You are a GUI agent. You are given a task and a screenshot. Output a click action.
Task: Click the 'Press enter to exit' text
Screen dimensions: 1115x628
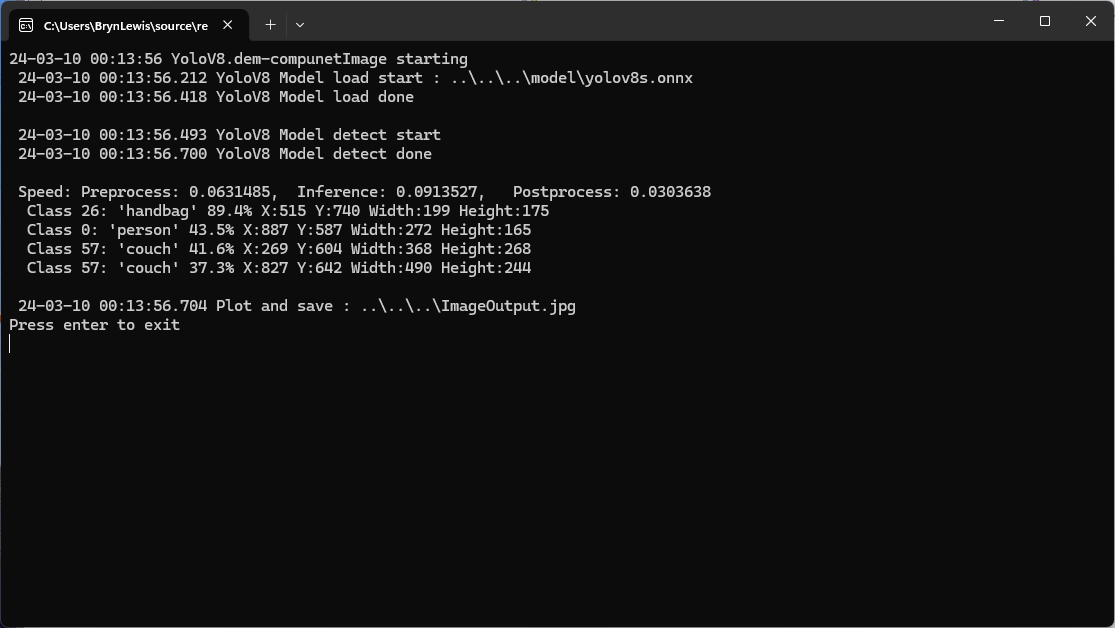point(95,325)
